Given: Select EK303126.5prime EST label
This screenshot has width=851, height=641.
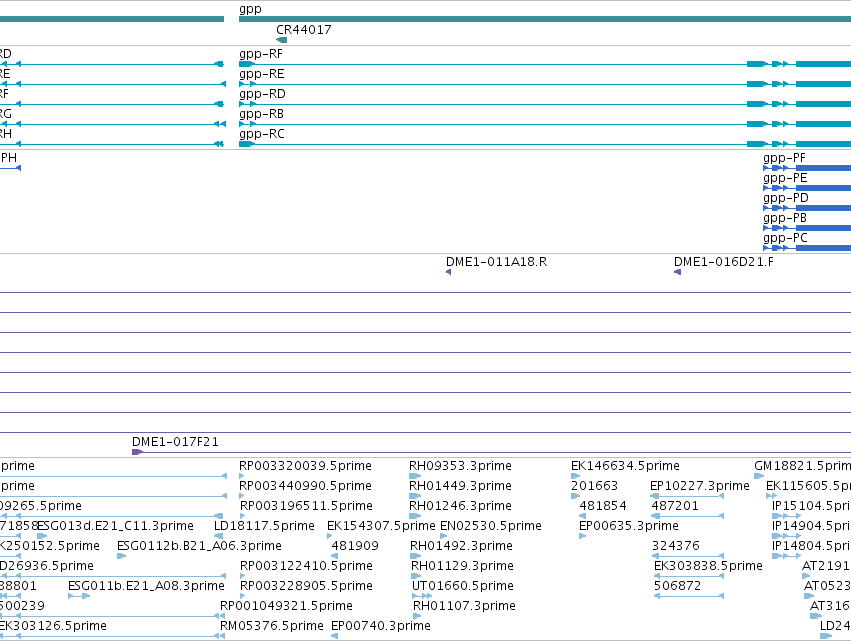Looking at the screenshot, I should click(53, 626).
